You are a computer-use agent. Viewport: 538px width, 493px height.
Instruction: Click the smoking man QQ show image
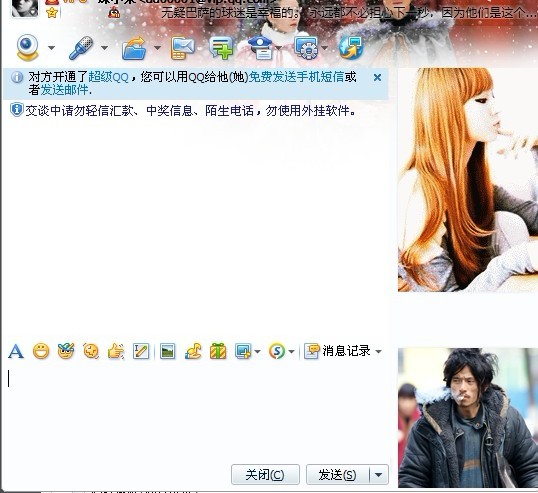[x=468, y=418]
